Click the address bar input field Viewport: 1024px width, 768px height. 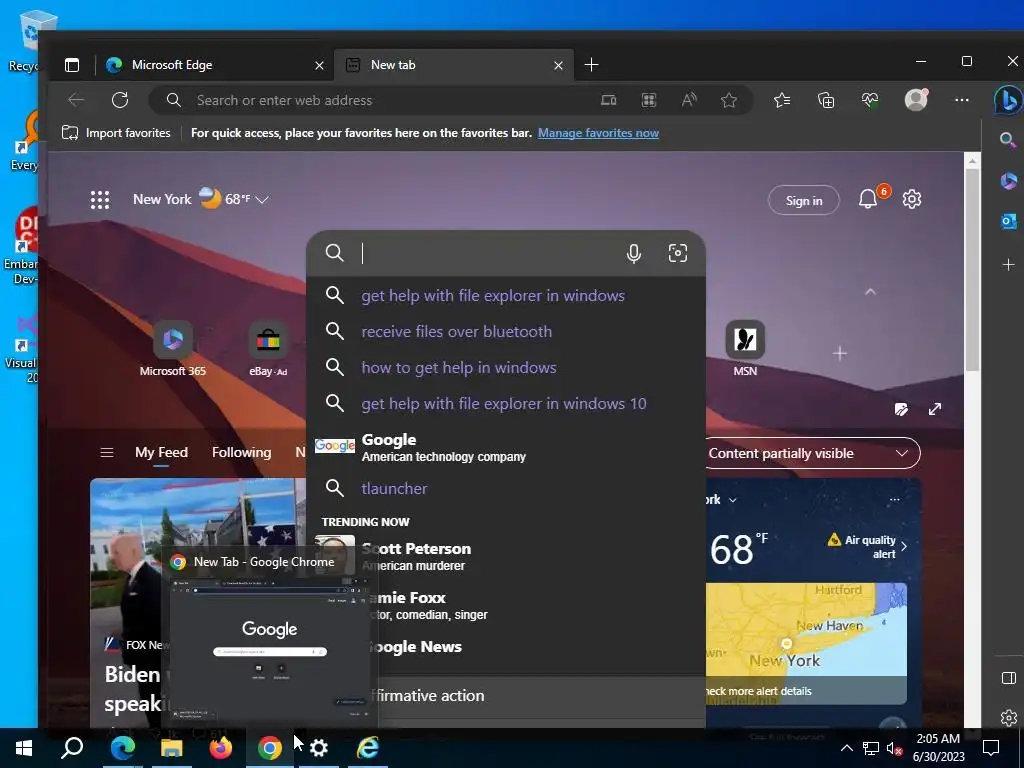[392, 100]
